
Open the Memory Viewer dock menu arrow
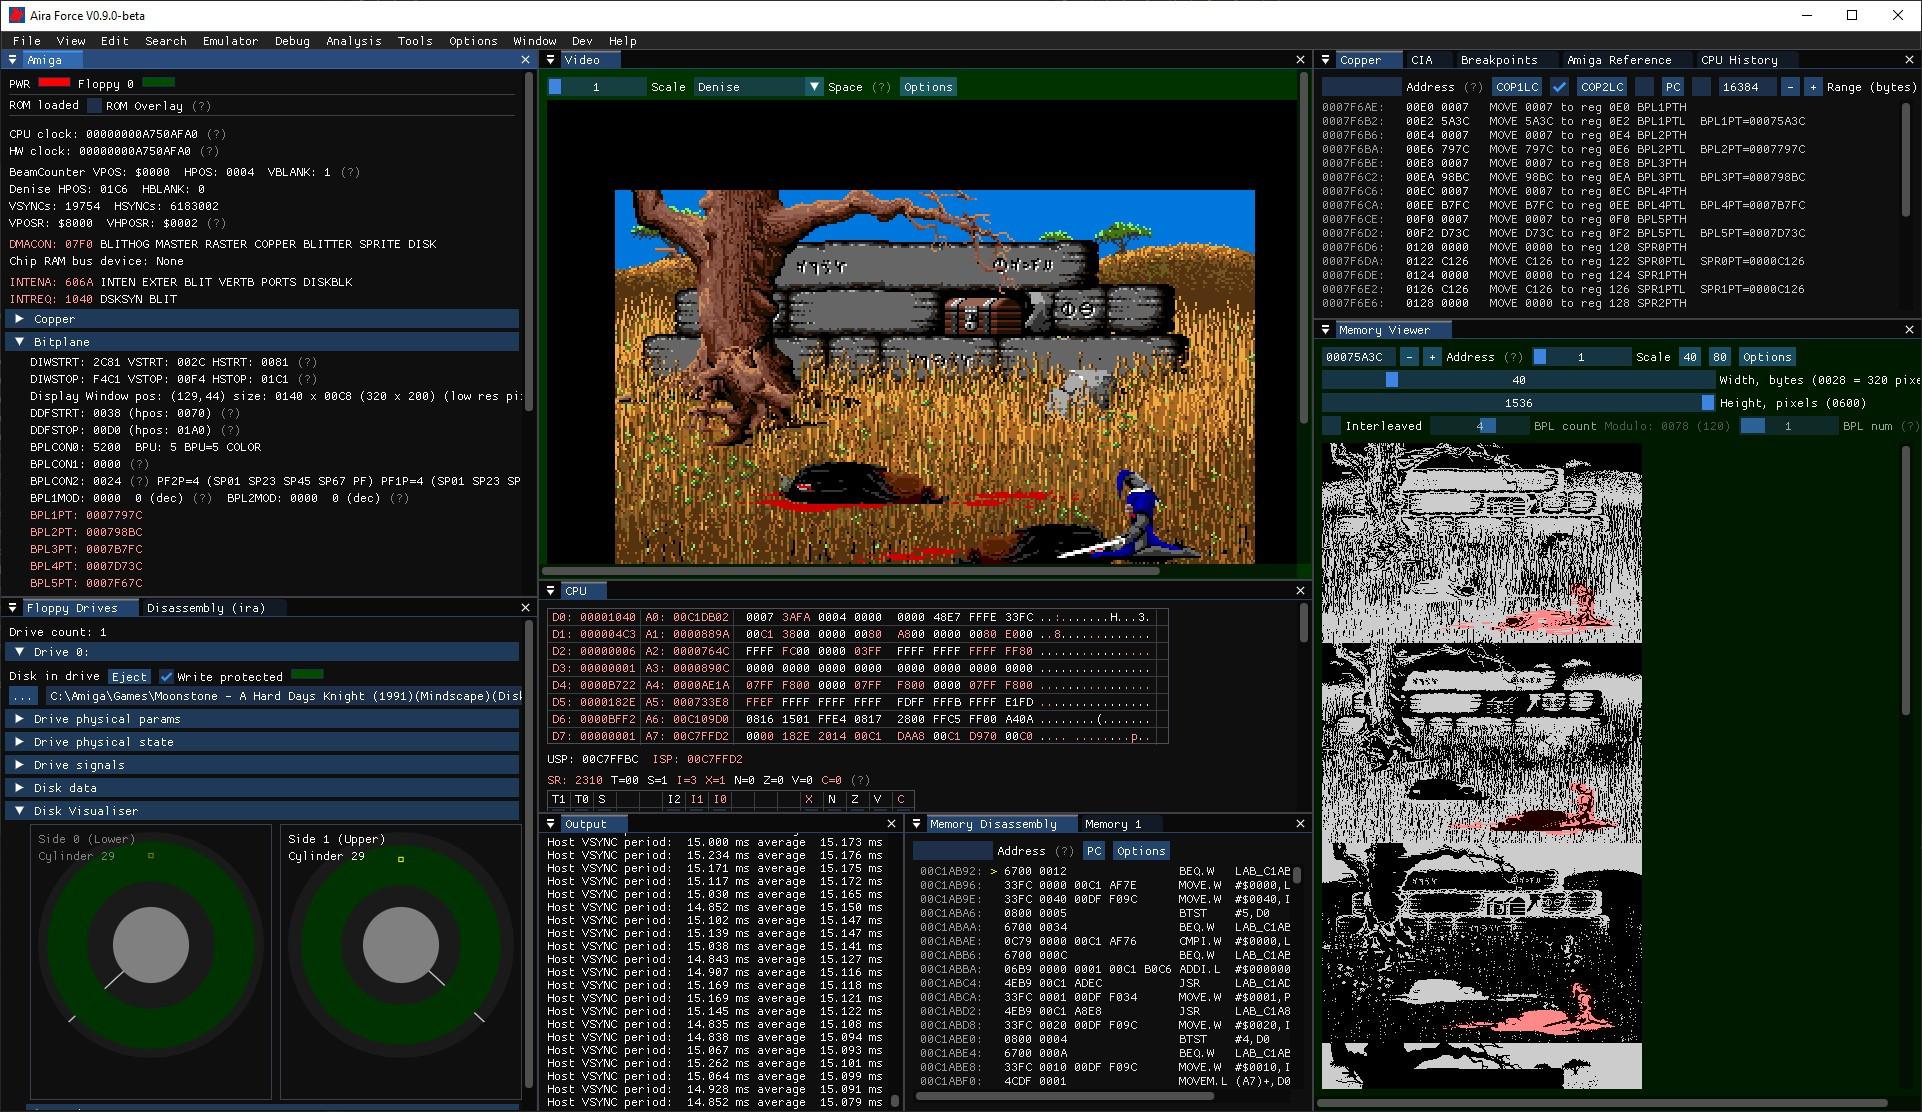1326,330
